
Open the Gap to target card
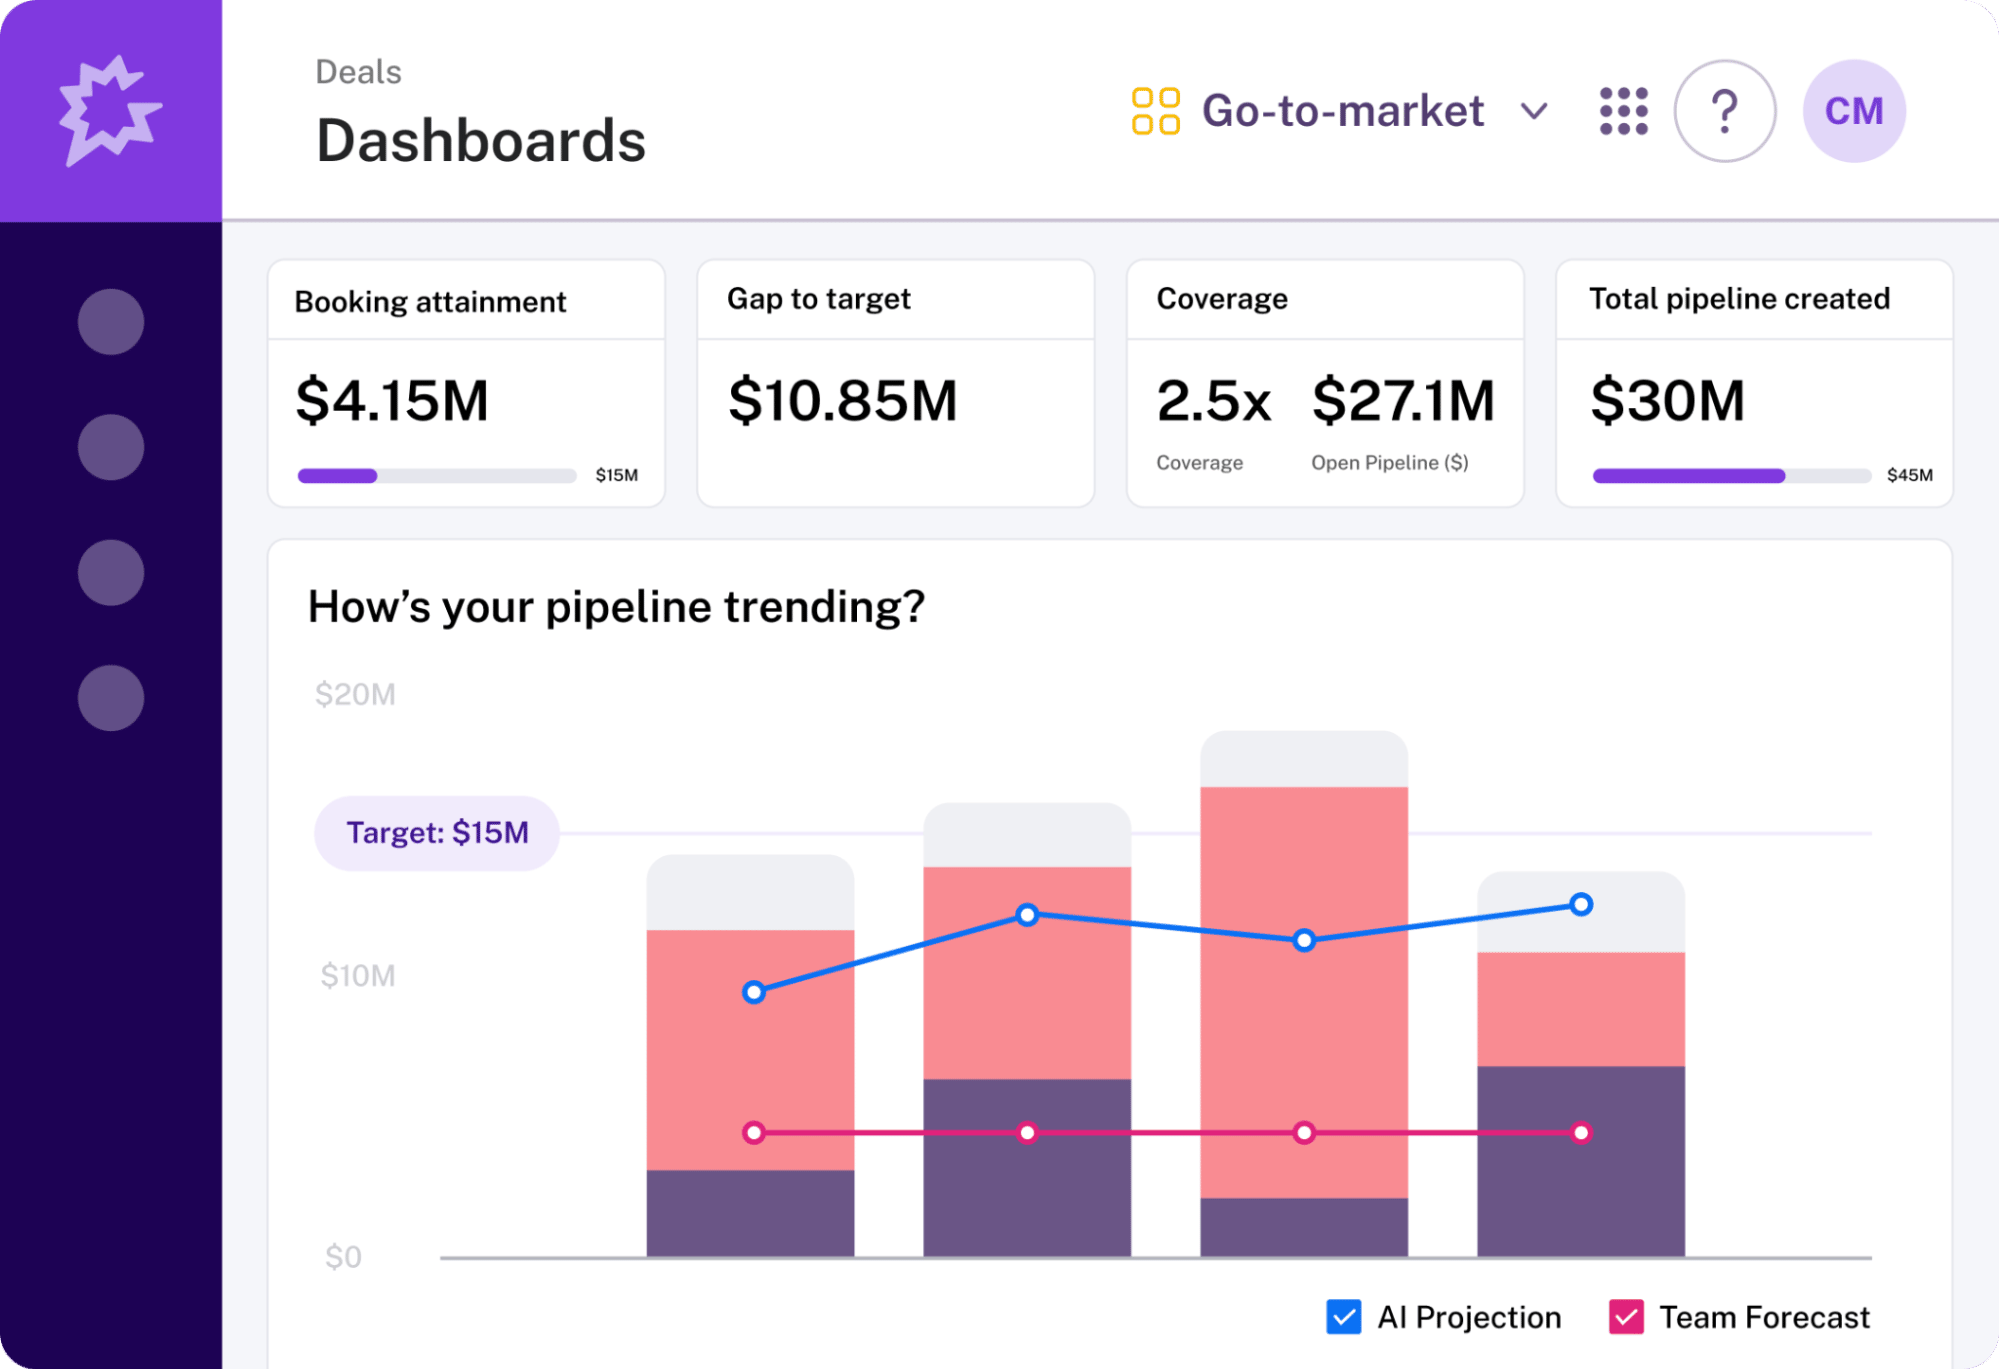click(895, 383)
